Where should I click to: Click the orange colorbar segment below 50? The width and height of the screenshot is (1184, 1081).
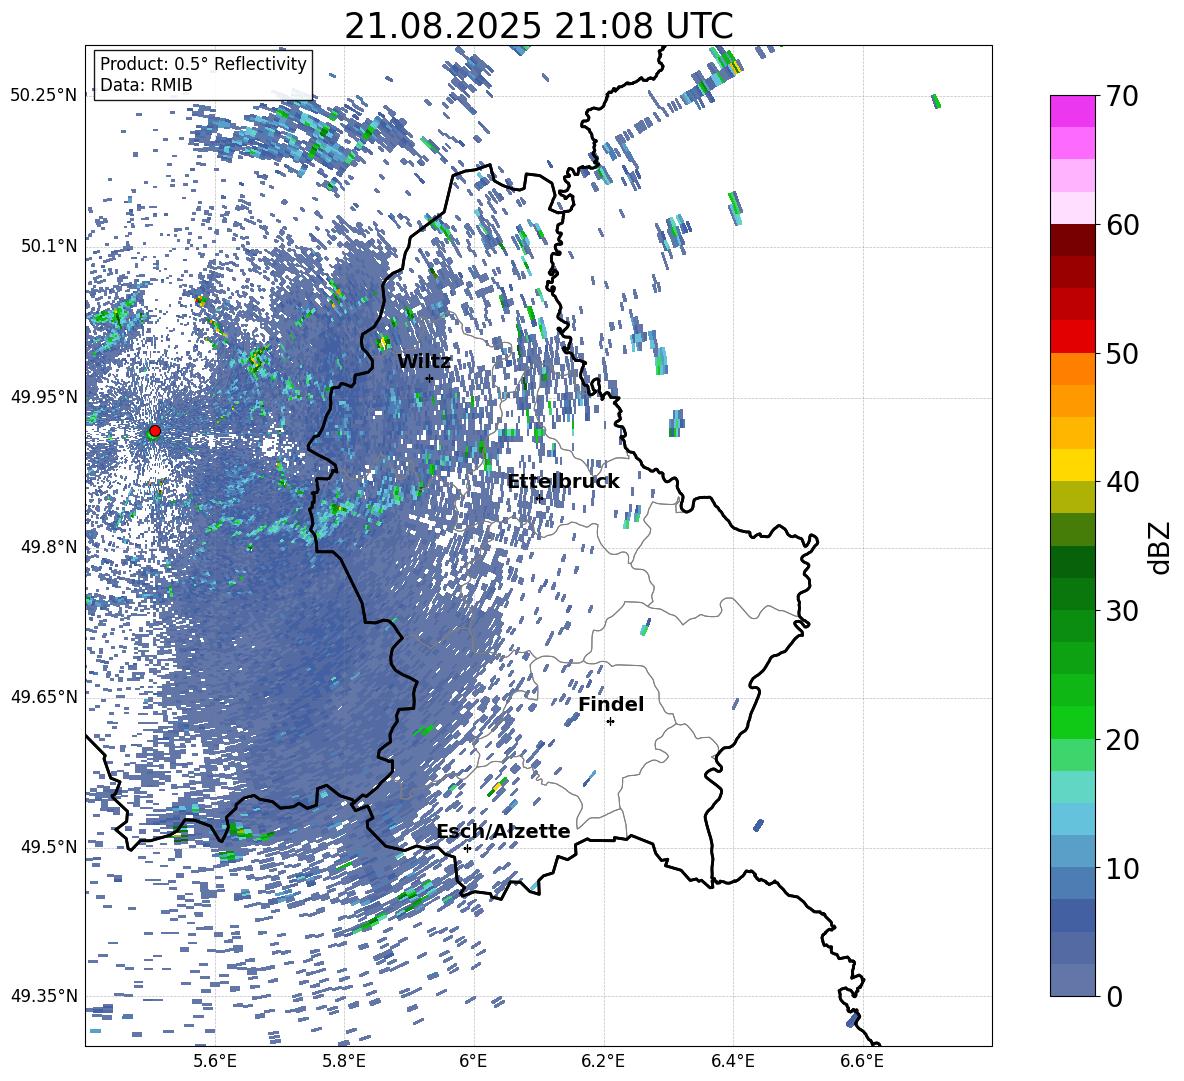tap(1072, 368)
